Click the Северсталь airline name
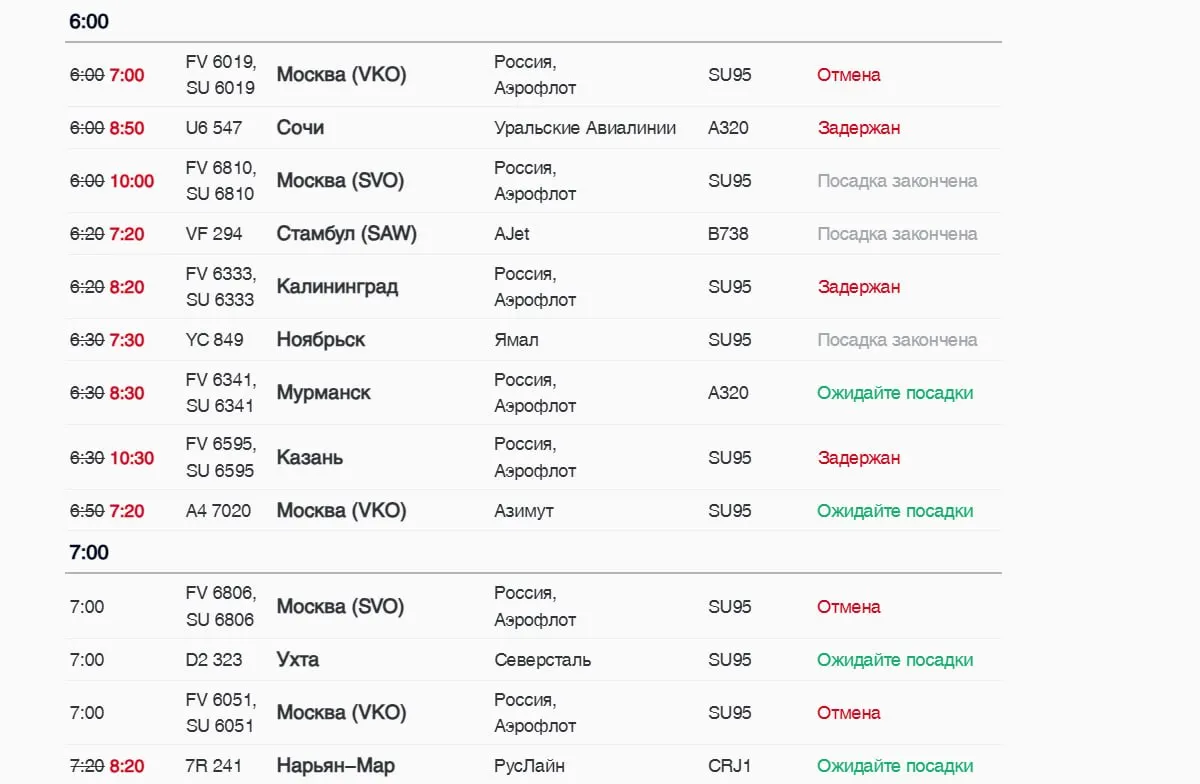 tap(543, 660)
